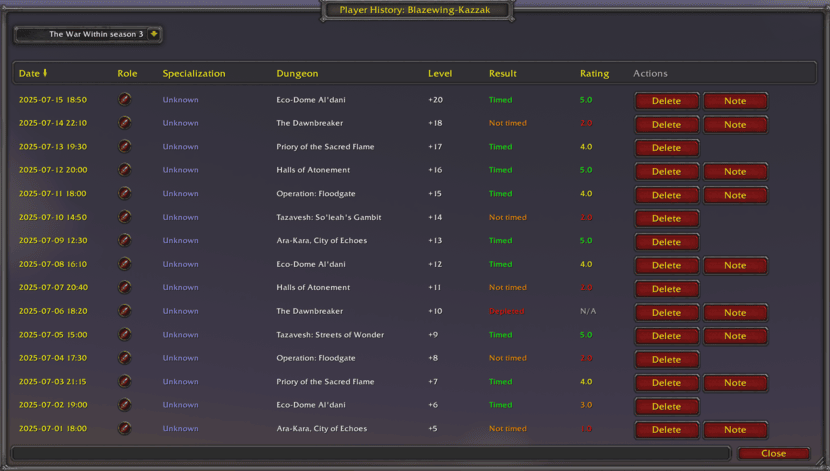Image resolution: width=830 pixels, height=471 pixels.
Task: Click role icon for 2025-07-06 run
Action: [124, 311]
